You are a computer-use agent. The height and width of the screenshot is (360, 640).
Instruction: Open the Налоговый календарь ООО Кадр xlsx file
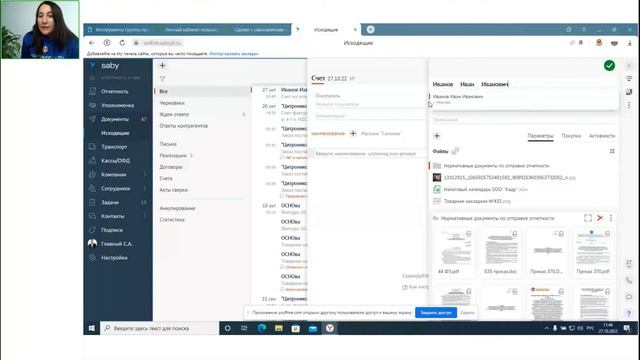pos(485,189)
